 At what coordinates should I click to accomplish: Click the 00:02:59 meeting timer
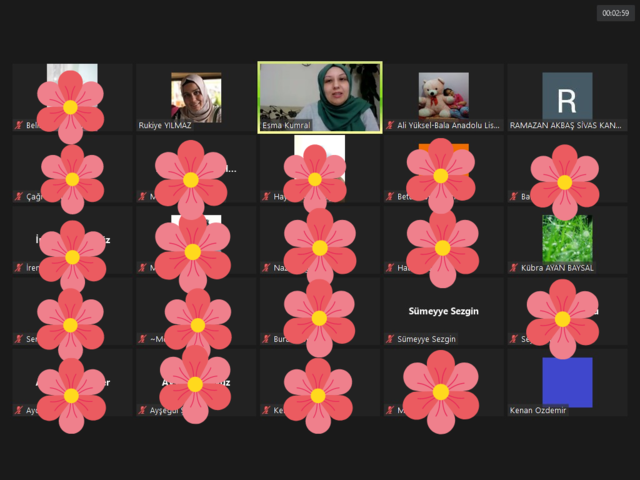coord(616,13)
